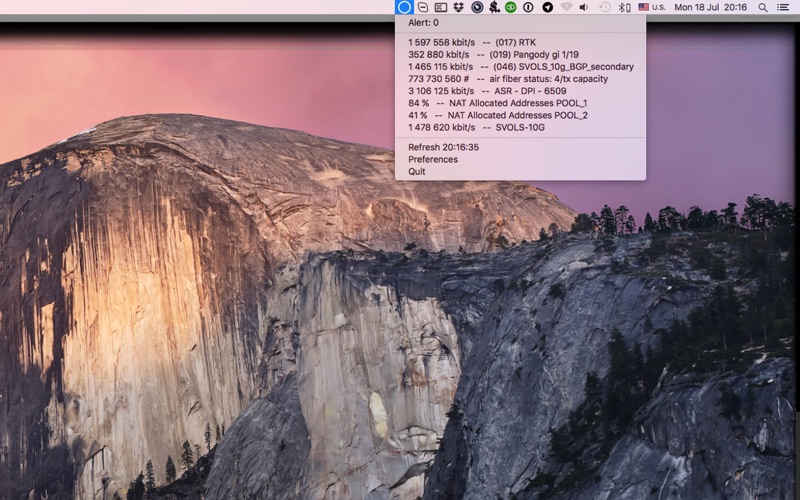Open the Bluetooth battery status icon
Screen dimensions: 800x500
pos(624,7)
